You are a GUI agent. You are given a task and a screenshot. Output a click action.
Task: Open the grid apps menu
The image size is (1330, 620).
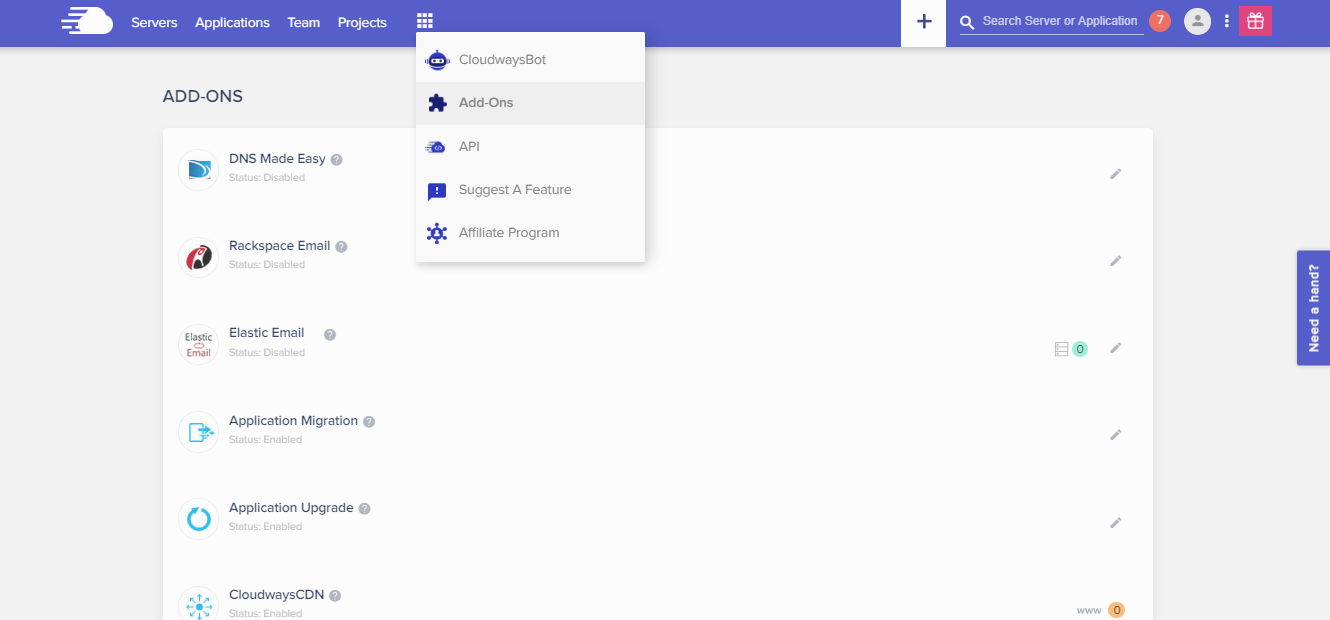424,20
